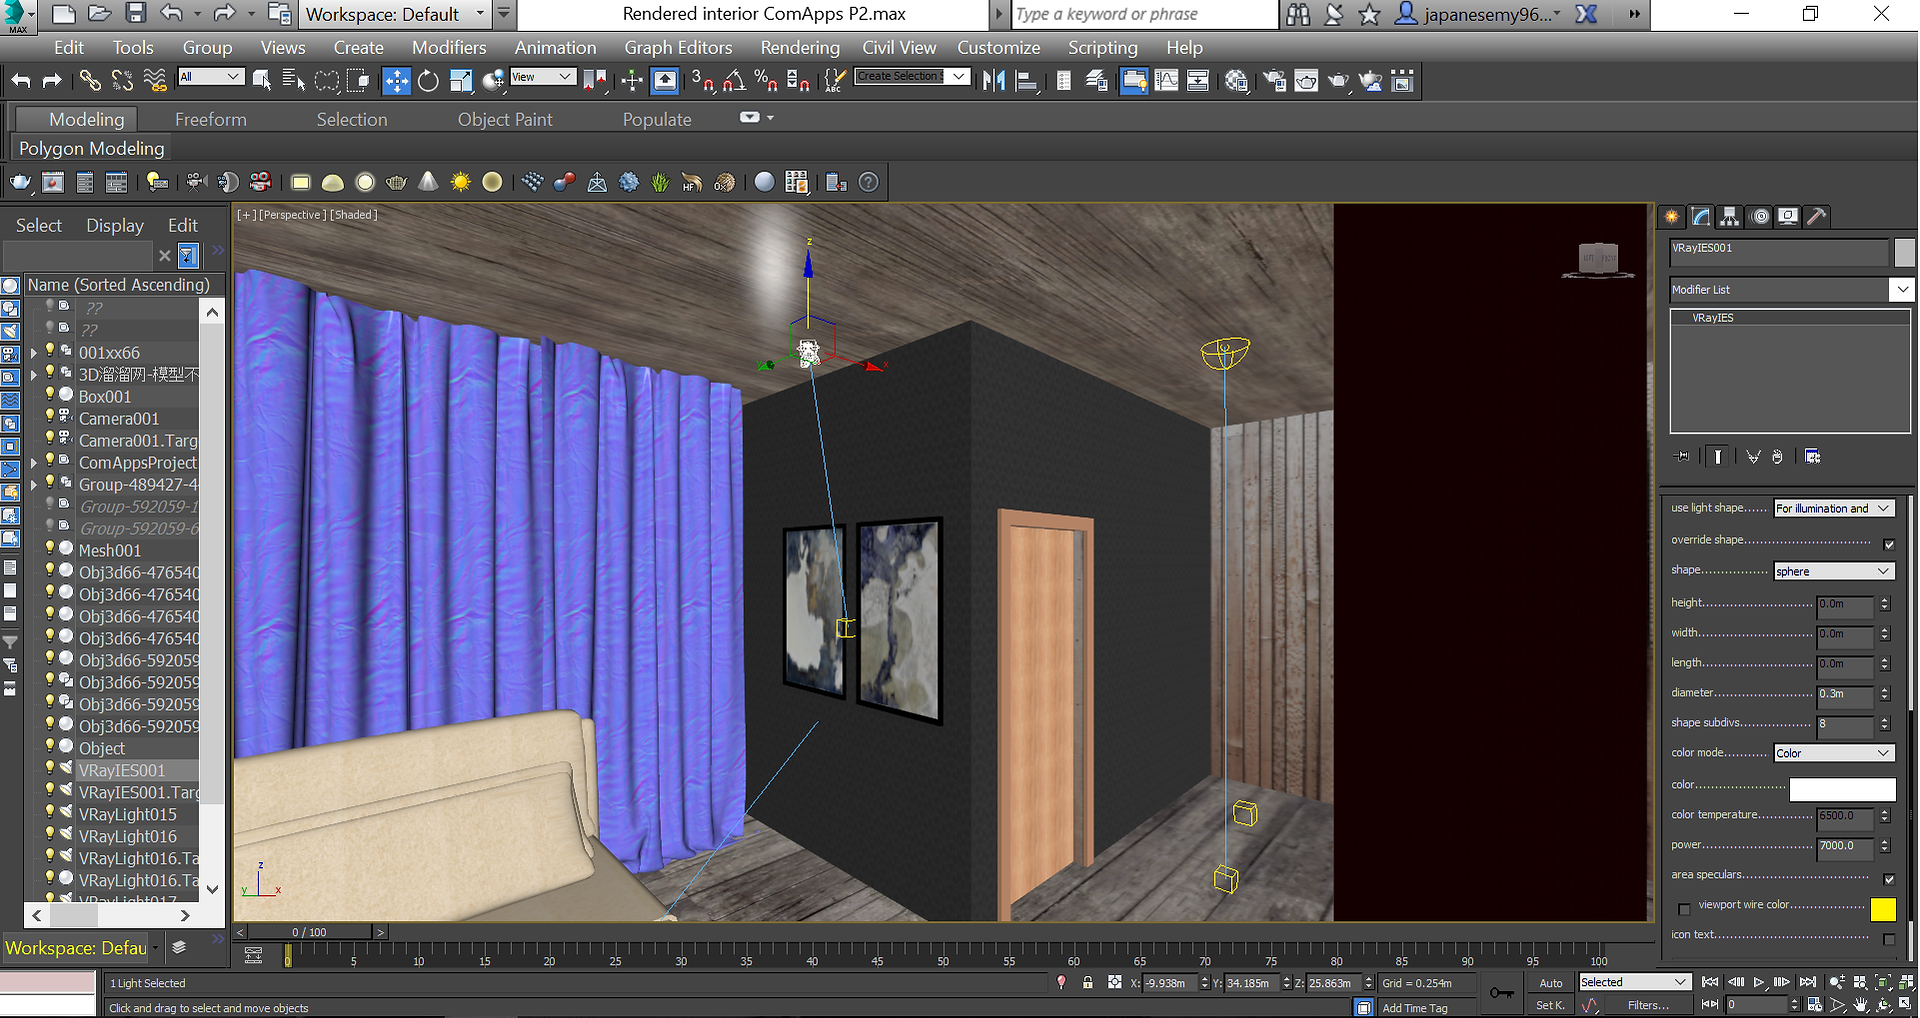Open the Rendering menu
The width and height of the screenshot is (1920, 1018).
[800, 47]
